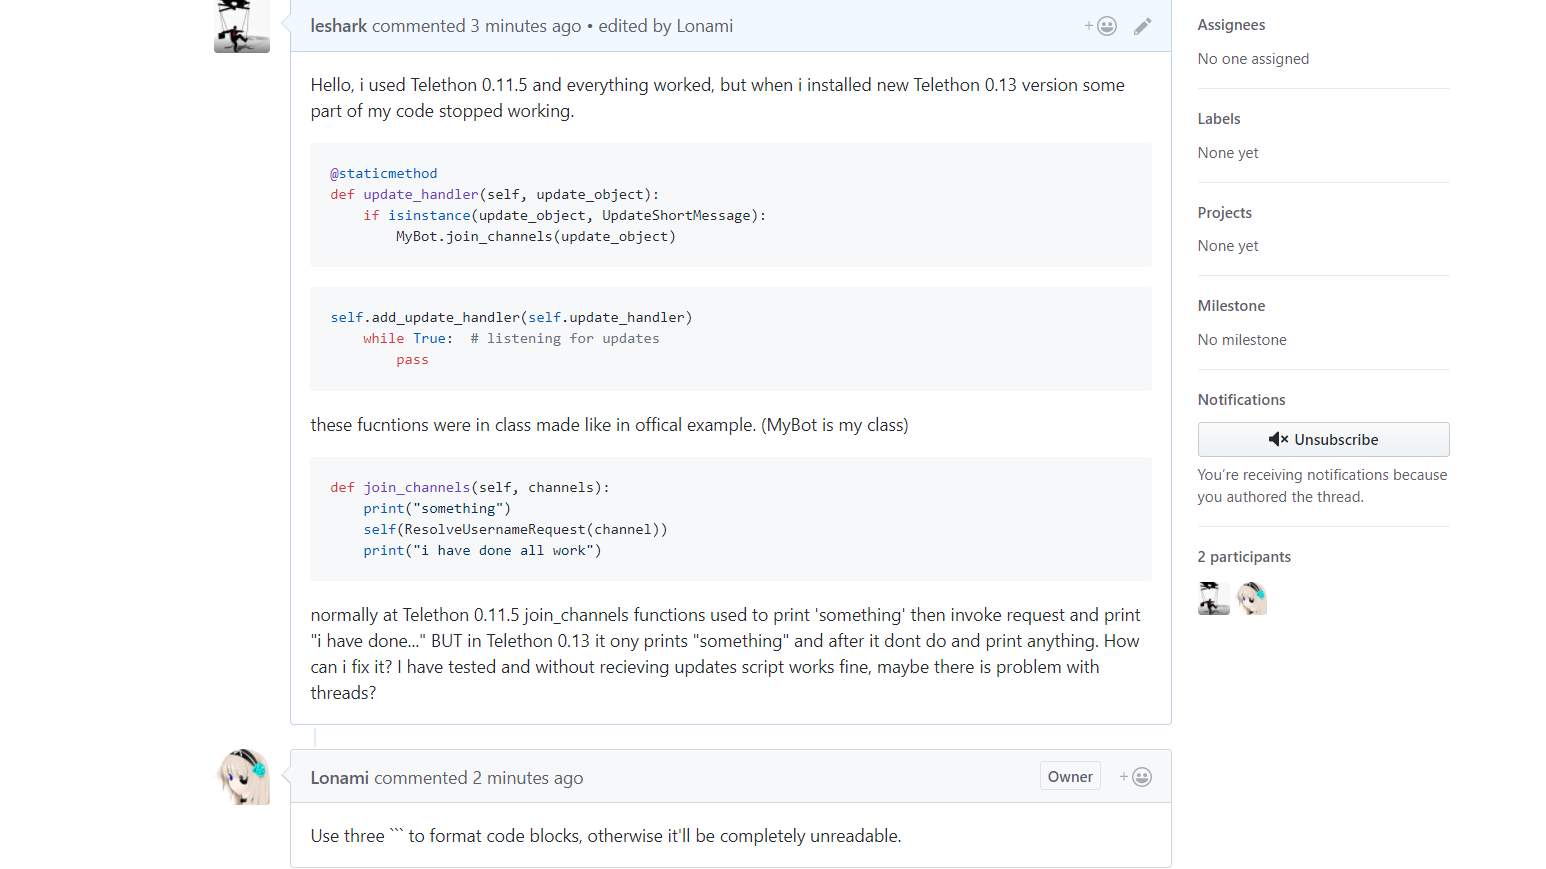This screenshot has height=869, width=1546.
Task: Open the edit pencil on leshark's comment
Action: point(1143,26)
